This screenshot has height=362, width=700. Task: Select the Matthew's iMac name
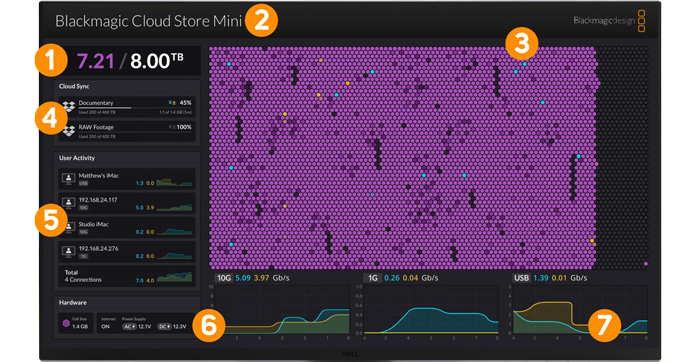tap(99, 175)
